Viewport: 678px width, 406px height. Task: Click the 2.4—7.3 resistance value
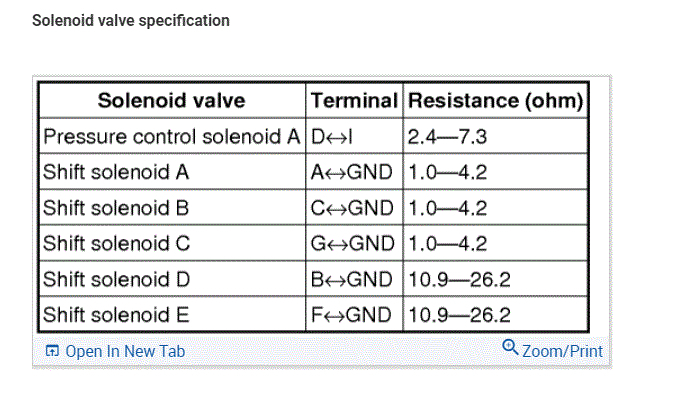point(448,136)
